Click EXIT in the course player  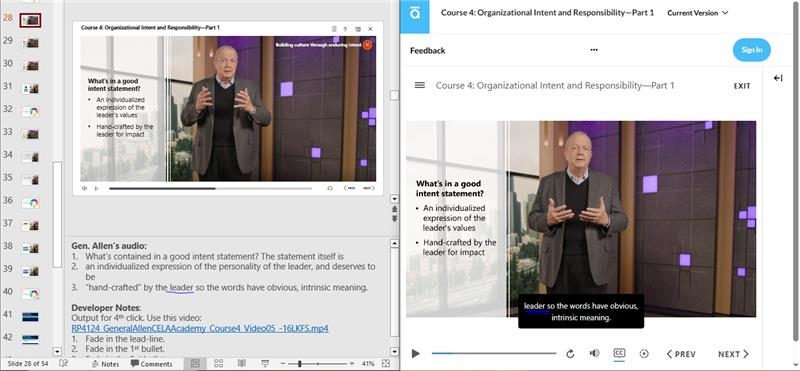742,86
